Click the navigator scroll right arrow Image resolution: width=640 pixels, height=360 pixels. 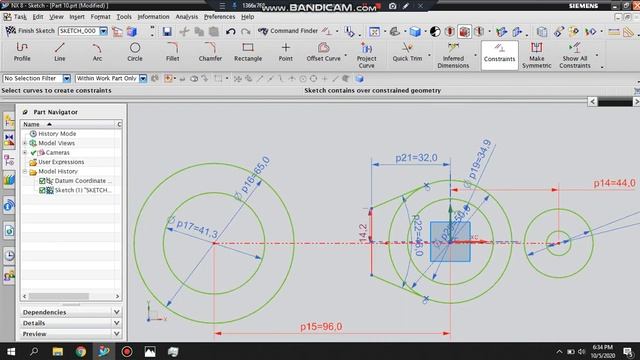(x=118, y=296)
